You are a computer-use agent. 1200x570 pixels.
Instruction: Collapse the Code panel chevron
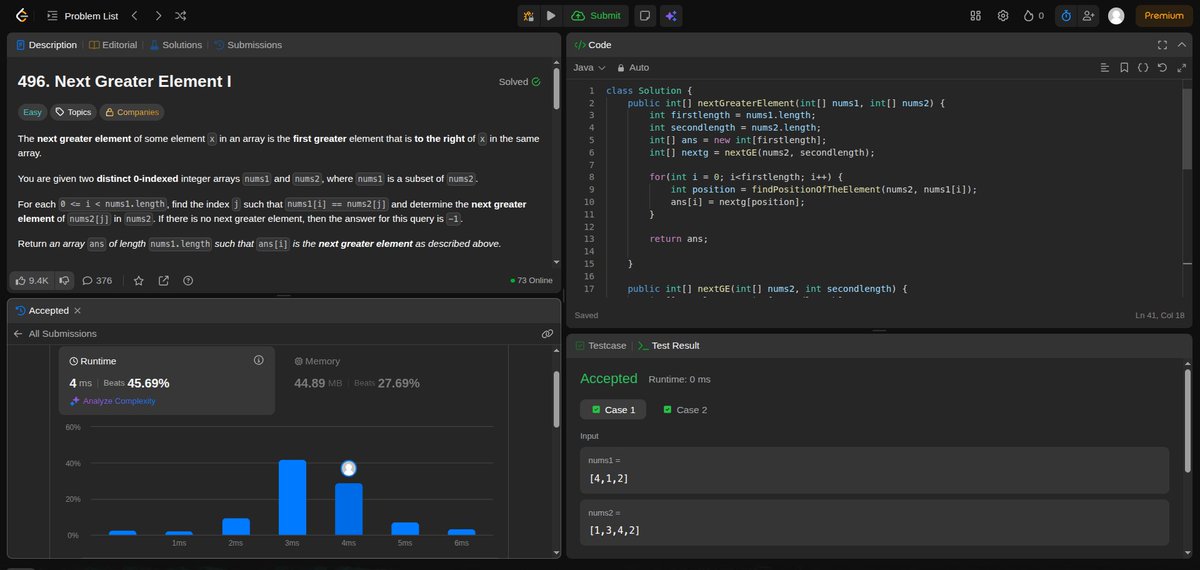(1180, 45)
